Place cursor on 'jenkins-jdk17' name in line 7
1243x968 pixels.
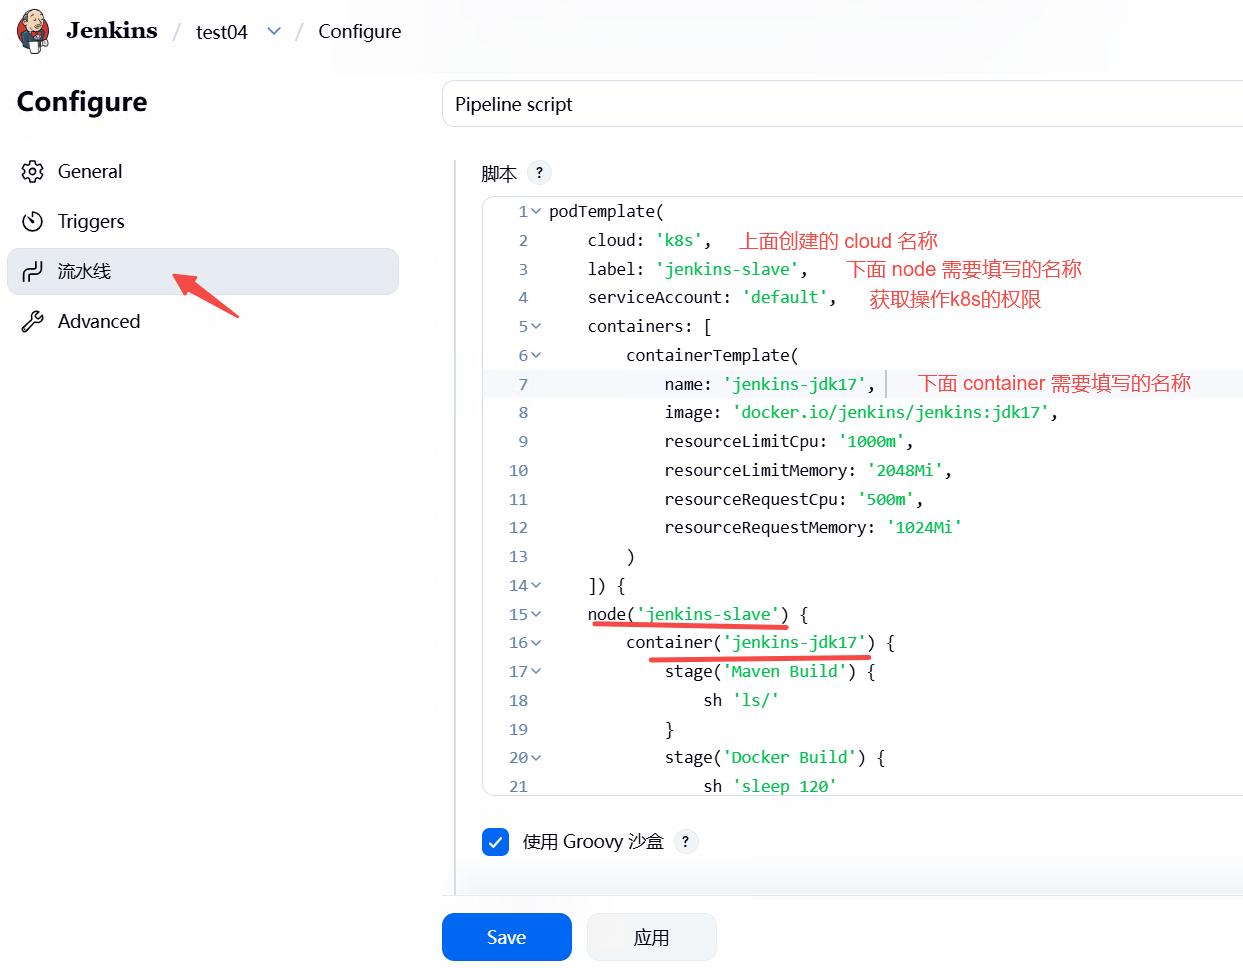(x=794, y=385)
